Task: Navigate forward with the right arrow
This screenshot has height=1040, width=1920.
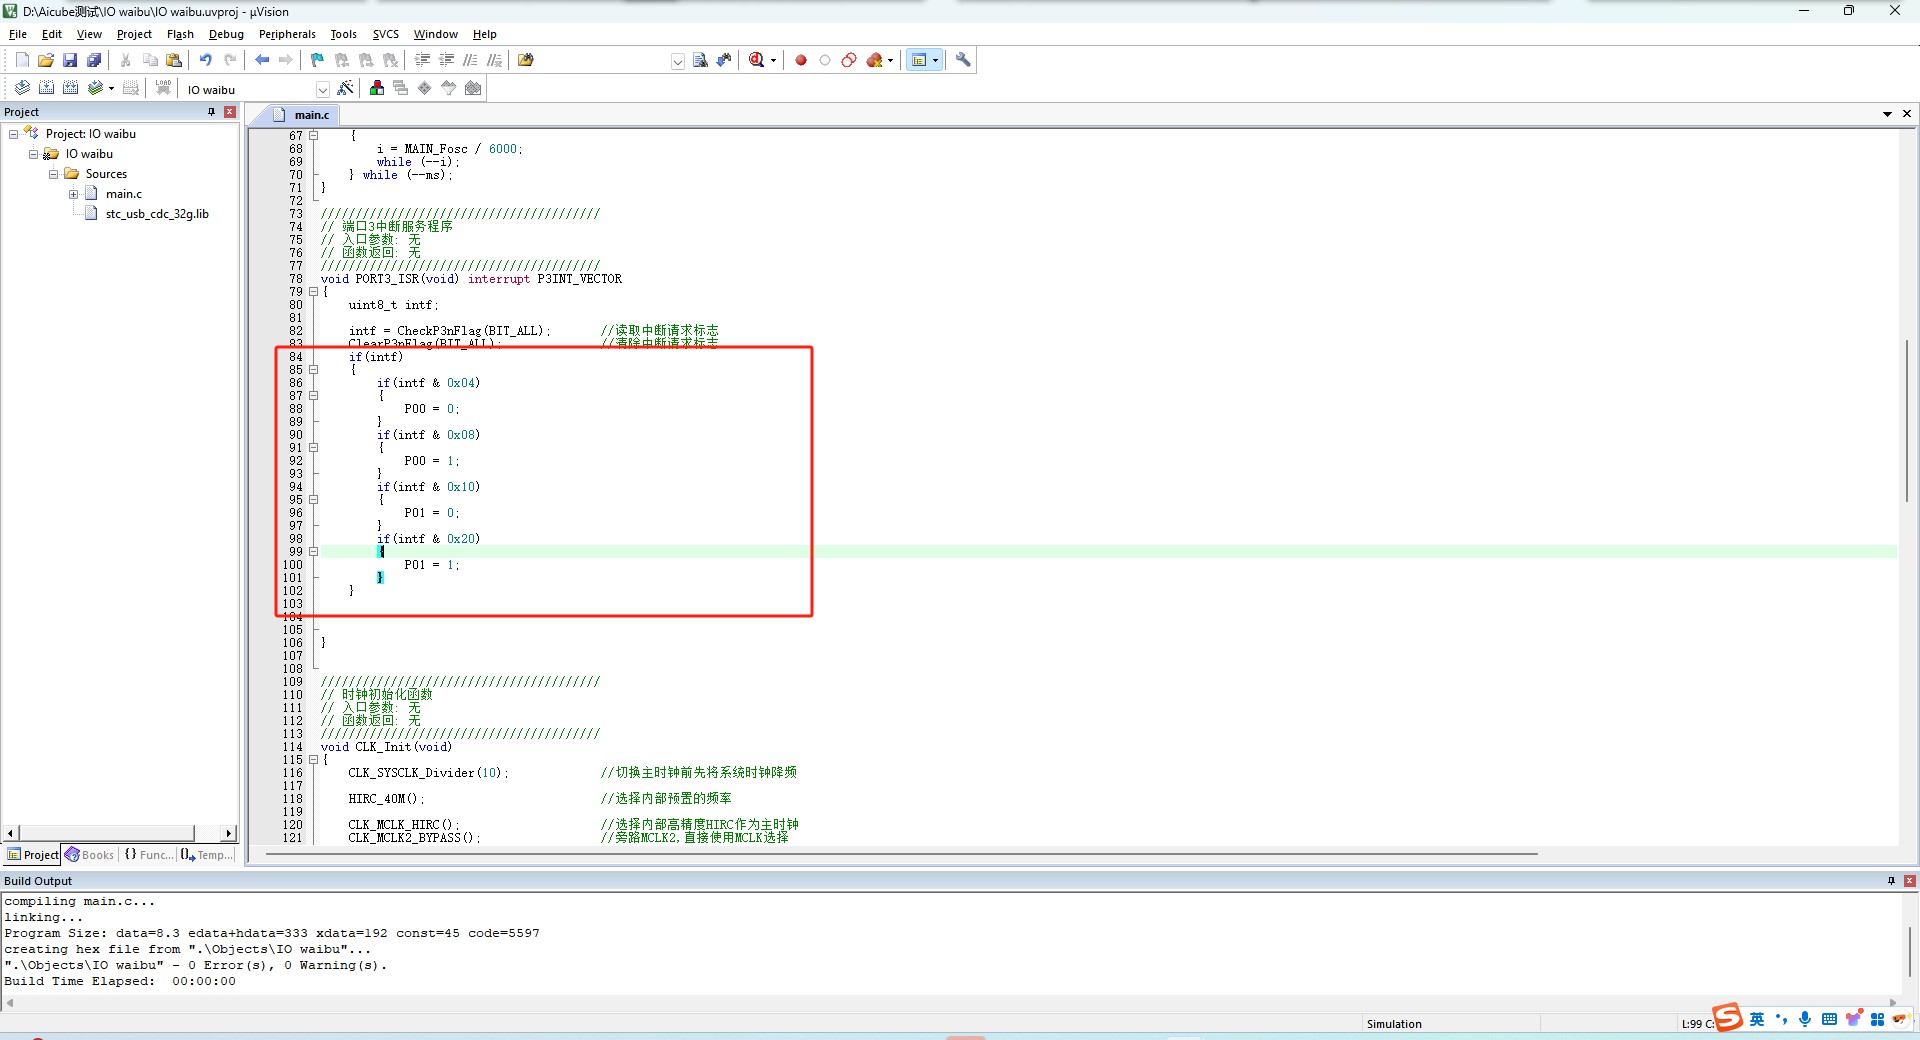Action: click(286, 60)
